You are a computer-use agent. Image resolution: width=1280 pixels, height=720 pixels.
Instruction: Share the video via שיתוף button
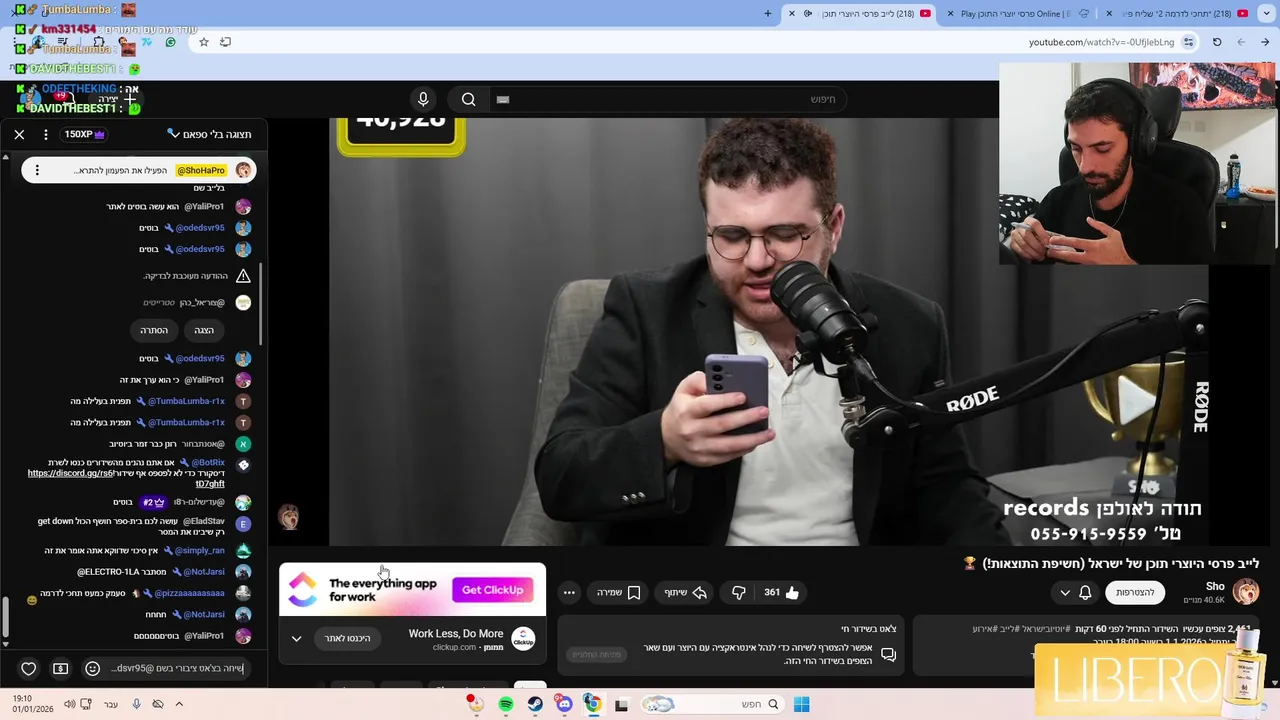(686, 592)
